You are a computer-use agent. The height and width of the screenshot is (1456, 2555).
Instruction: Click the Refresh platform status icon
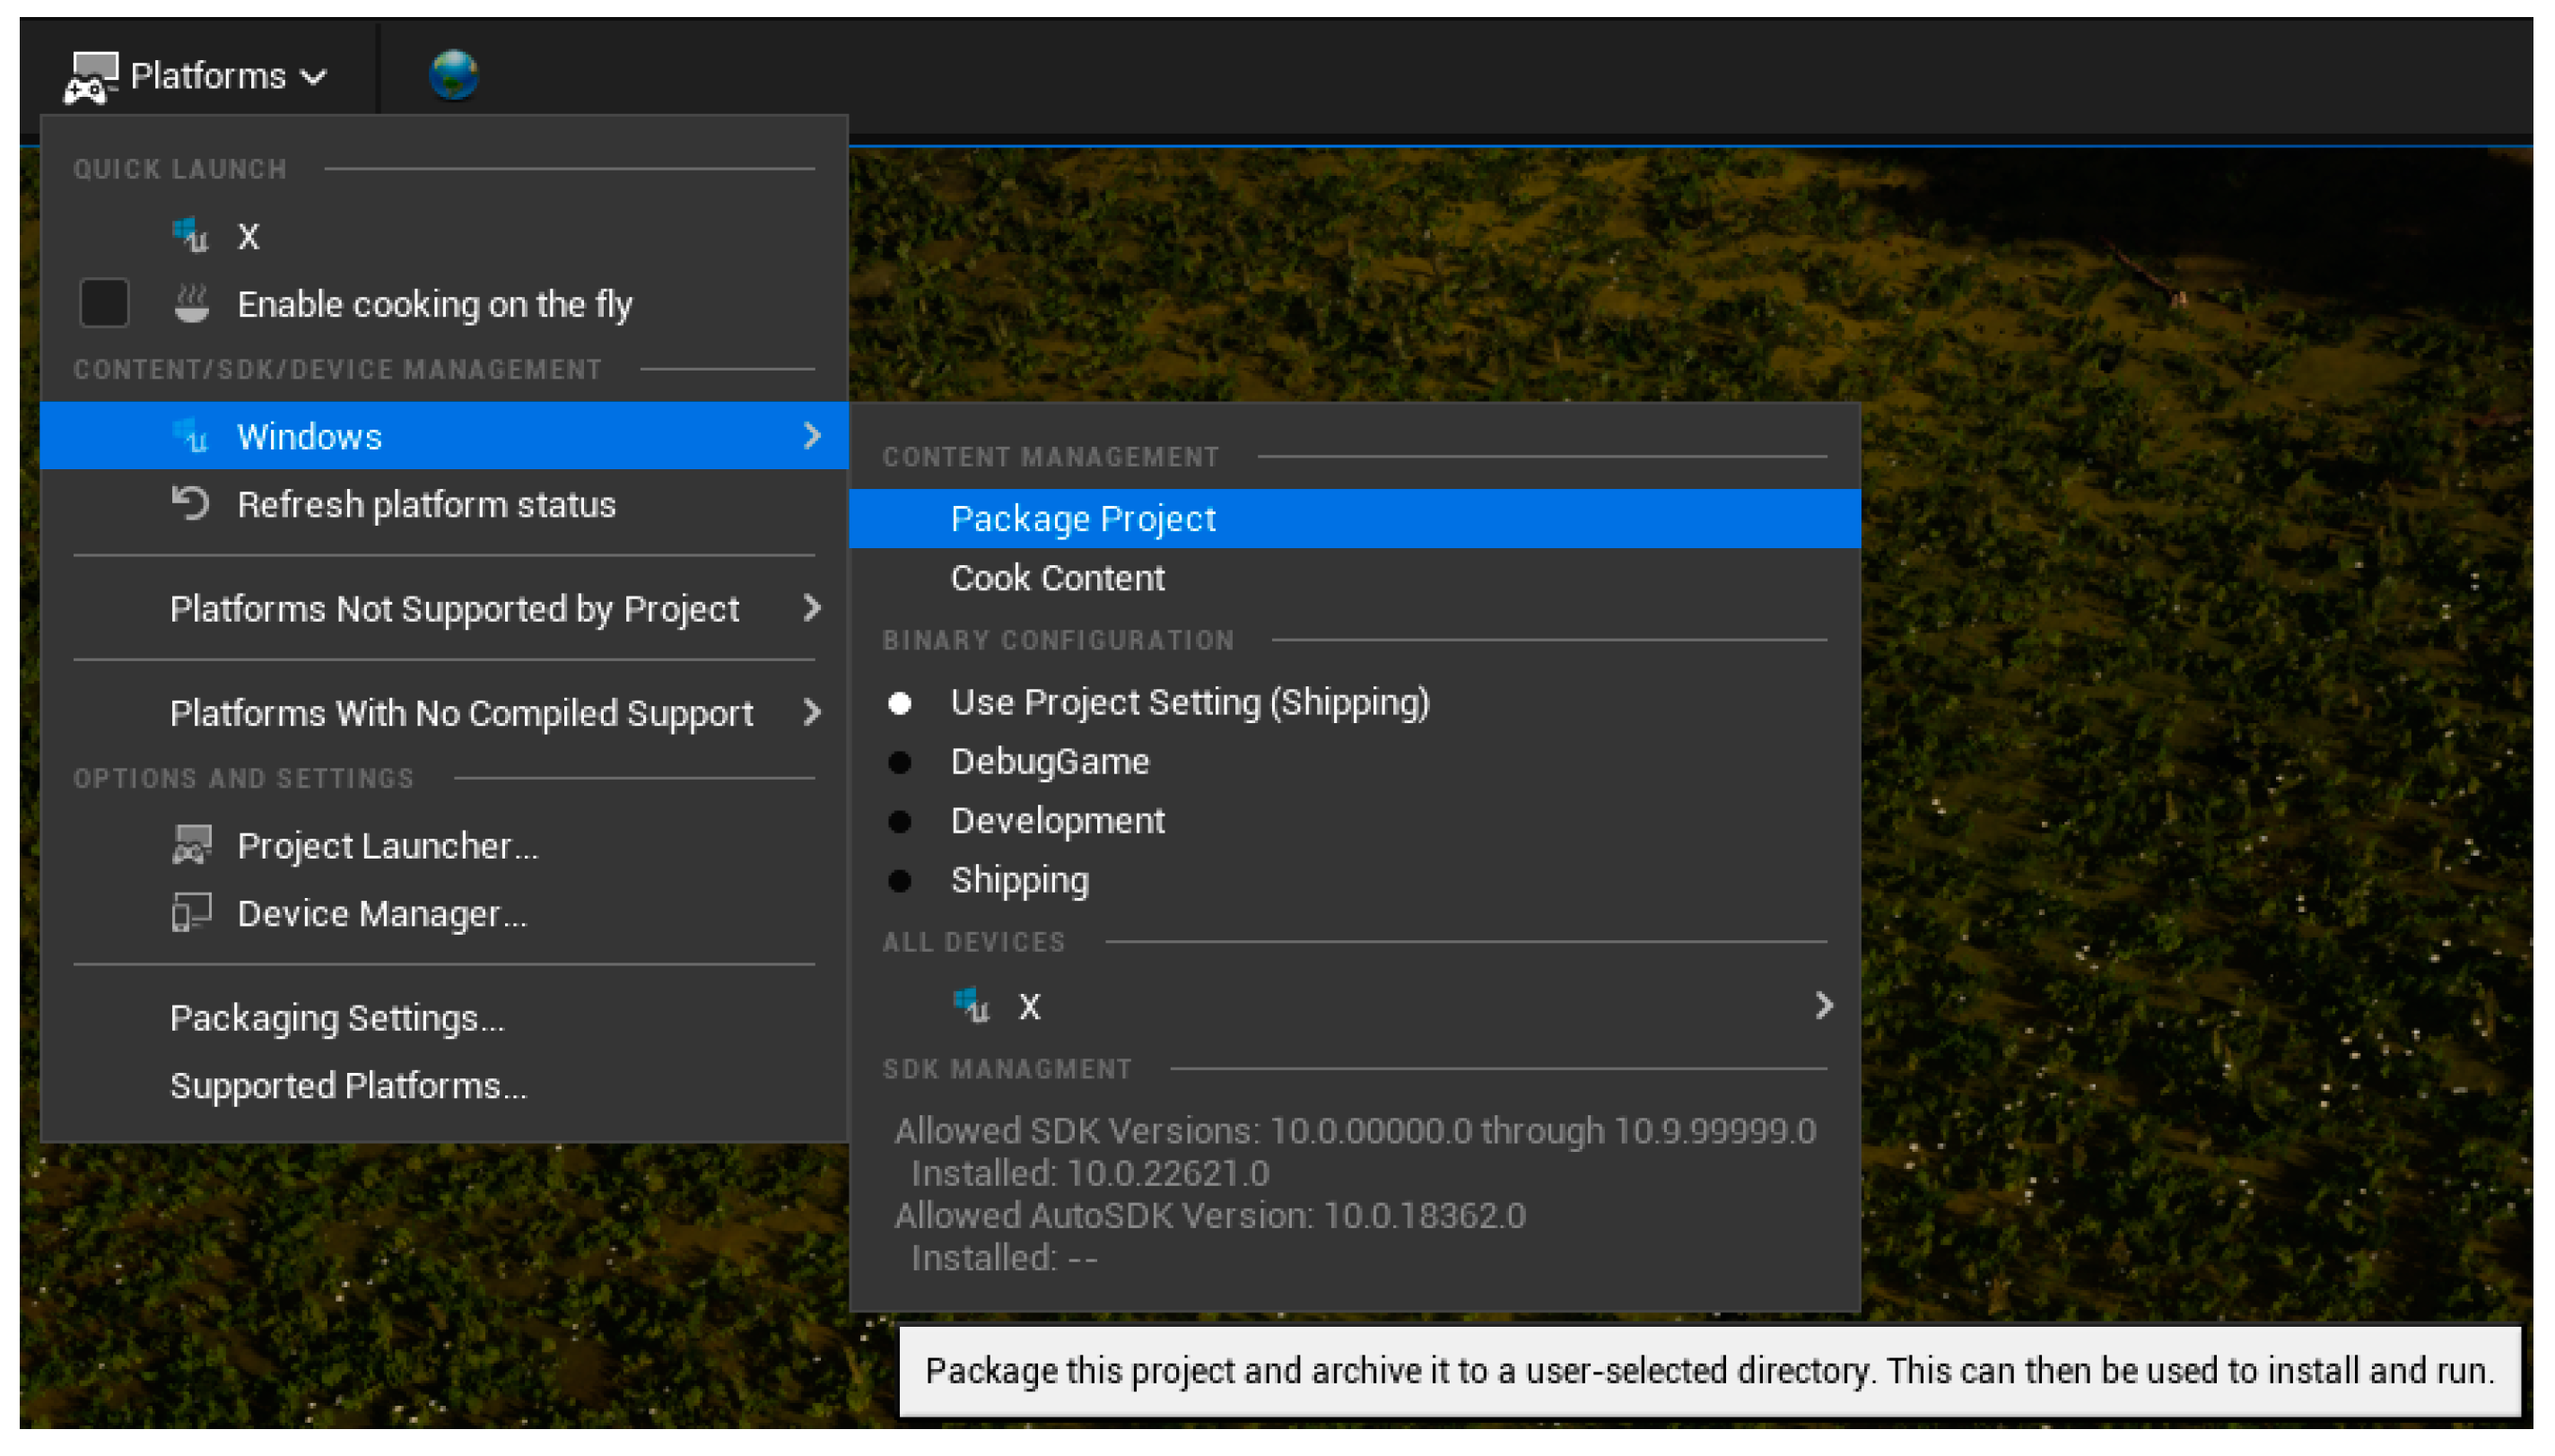[x=190, y=504]
